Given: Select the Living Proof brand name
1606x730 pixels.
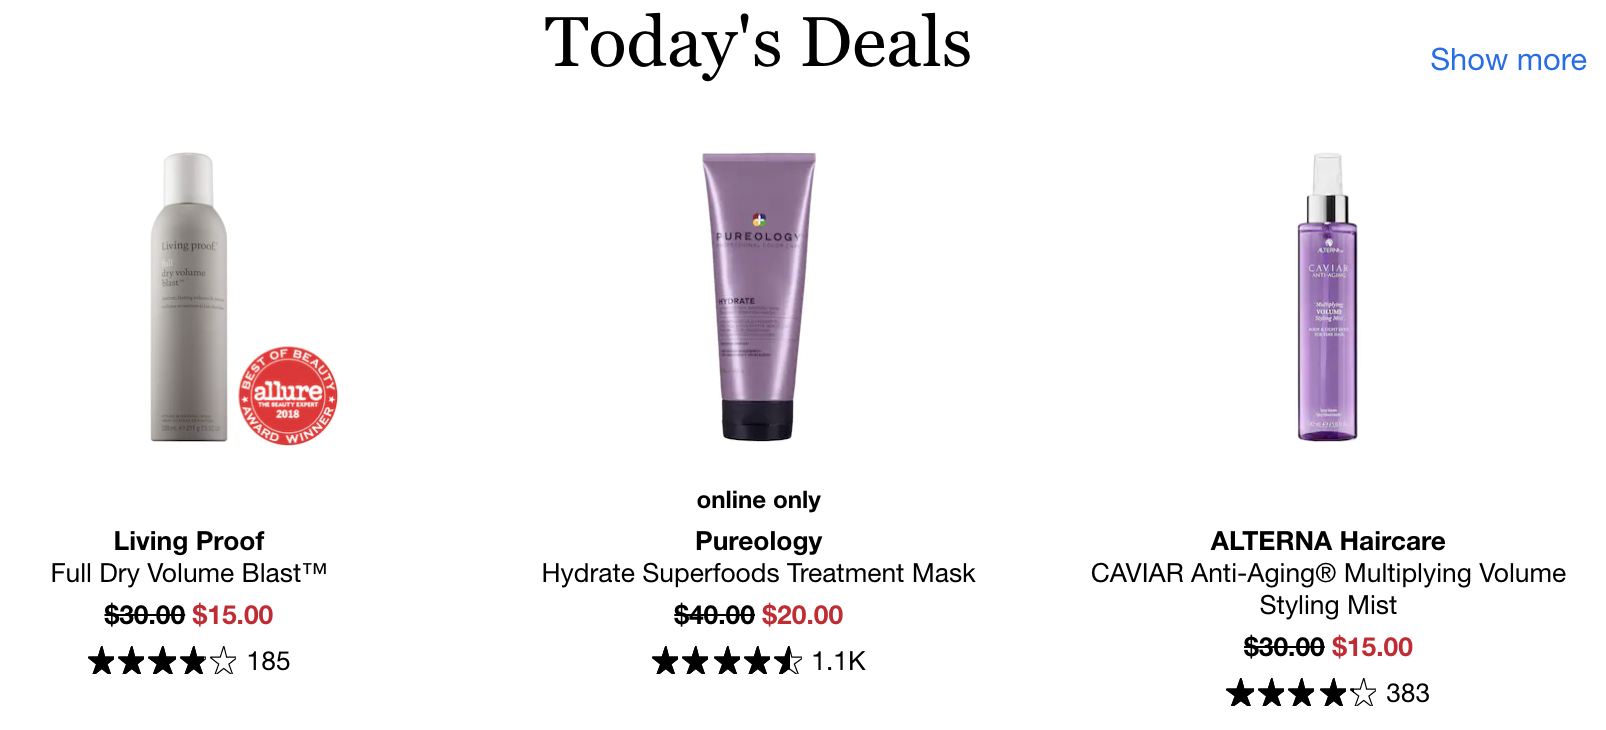Looking at the screenshot, I should (x=189, y=541).
